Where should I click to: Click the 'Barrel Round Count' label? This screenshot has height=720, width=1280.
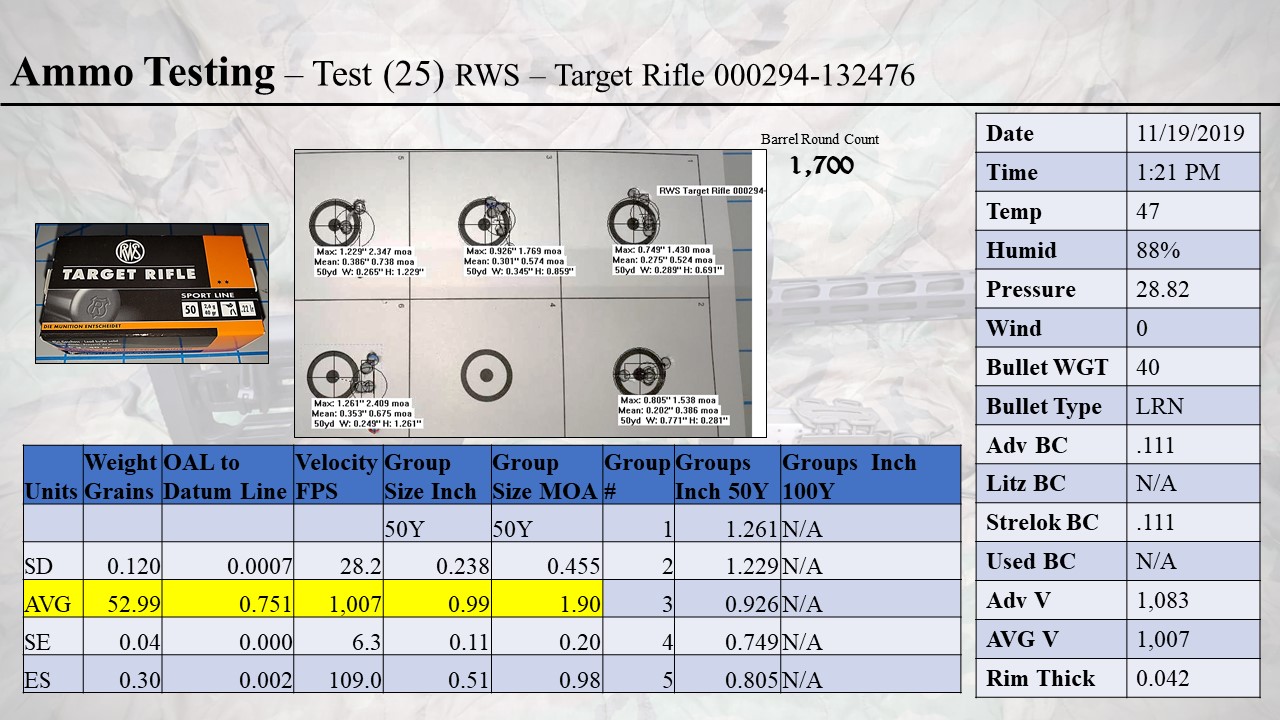(820, 139)
